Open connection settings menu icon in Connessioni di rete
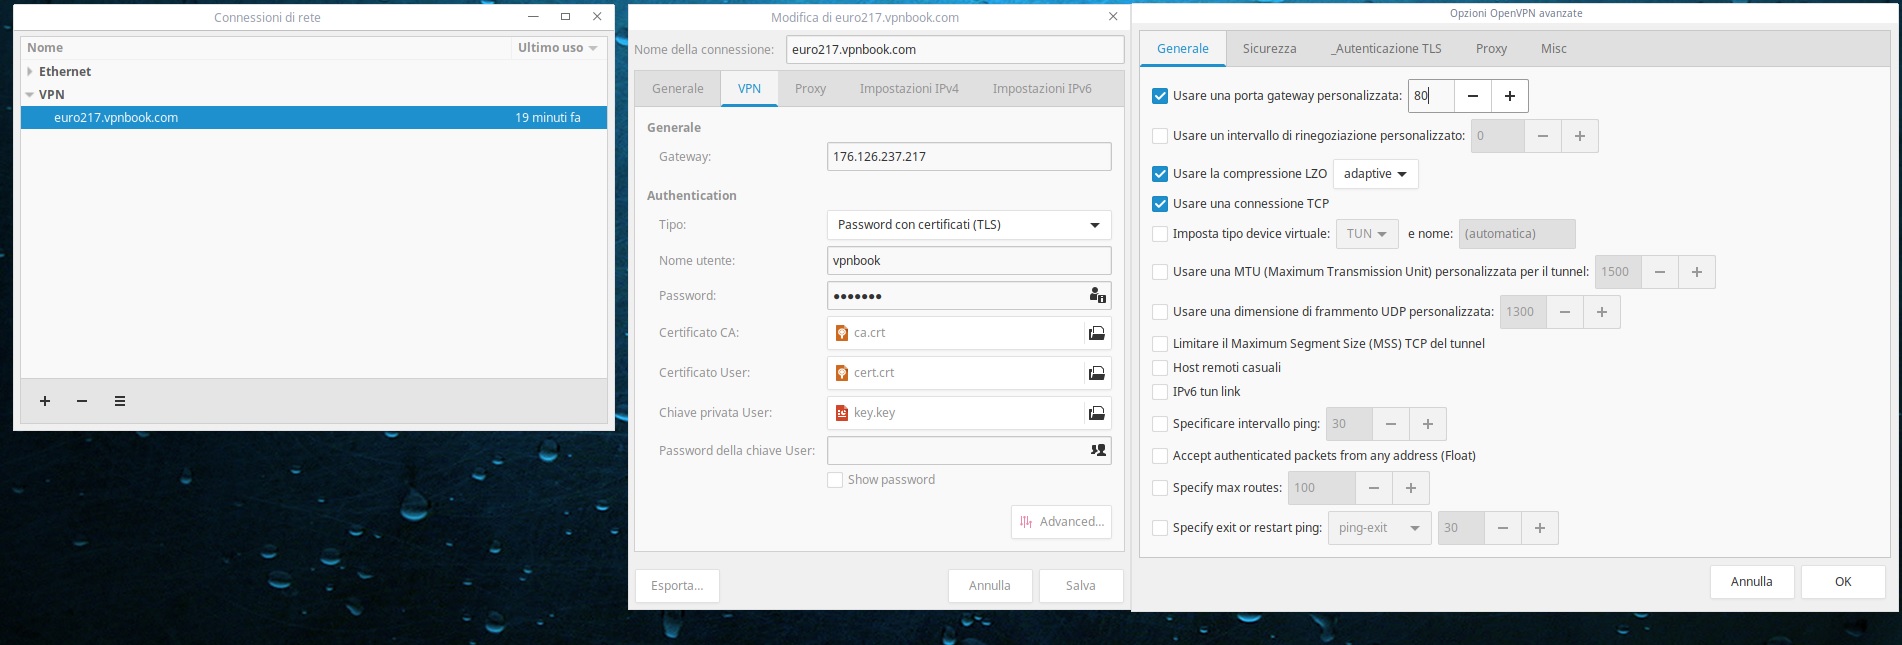Viewport: 1902px width, 645px height. click(x=120, y=401)
